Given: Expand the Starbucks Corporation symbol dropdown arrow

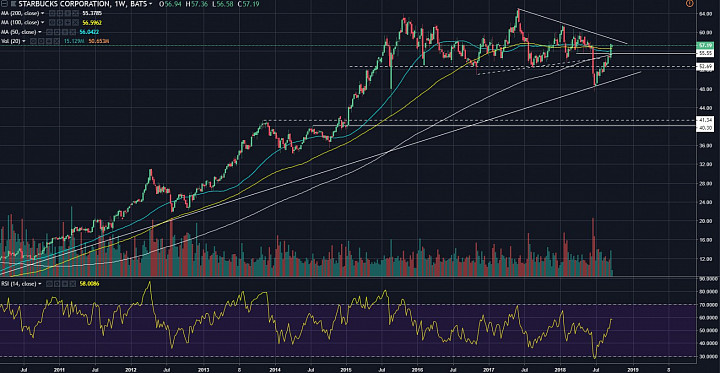Looking at the screenshot, I should tap(150, 4).
